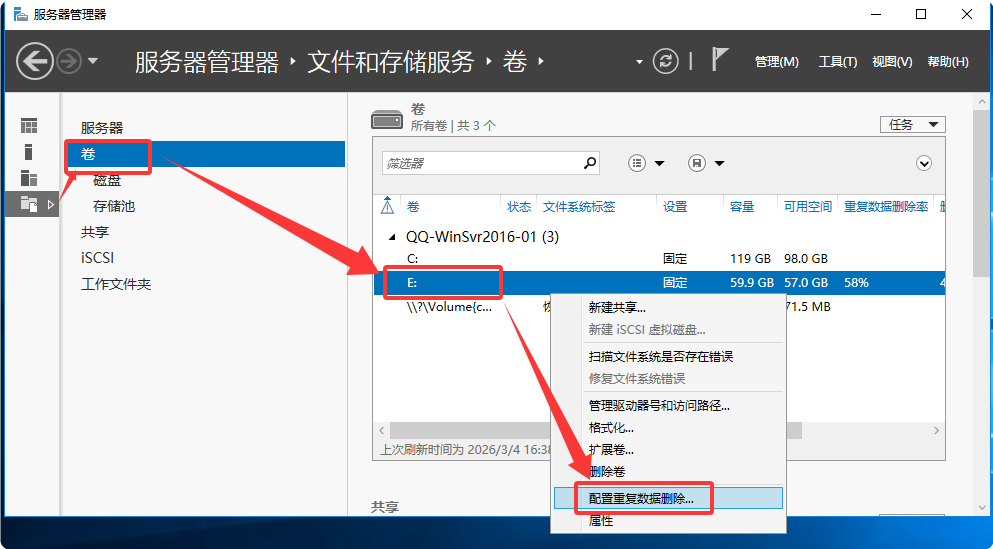The width and height of the screenshot is (993, 549).
Task: Sort by the 卷 column header
Action: pos(413,206)
